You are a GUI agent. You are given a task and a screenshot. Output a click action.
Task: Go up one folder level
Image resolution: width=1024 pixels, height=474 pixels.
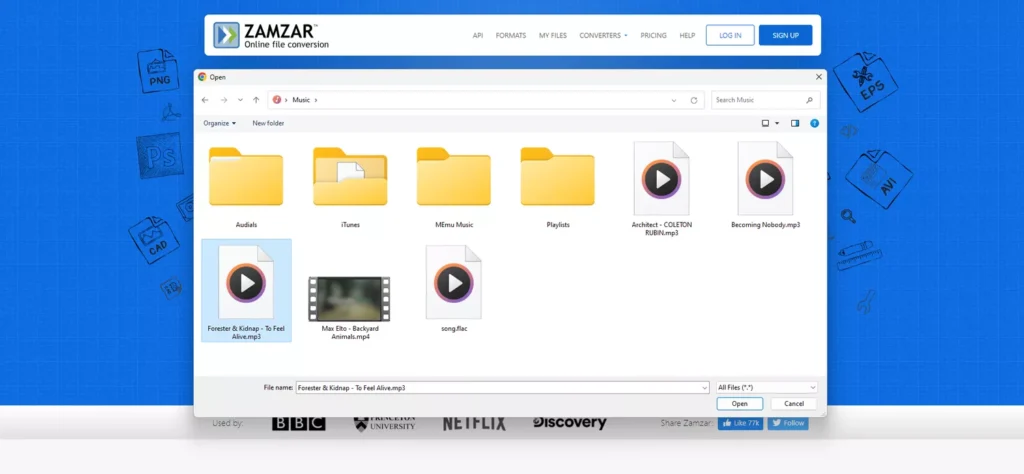pos(256,100)
